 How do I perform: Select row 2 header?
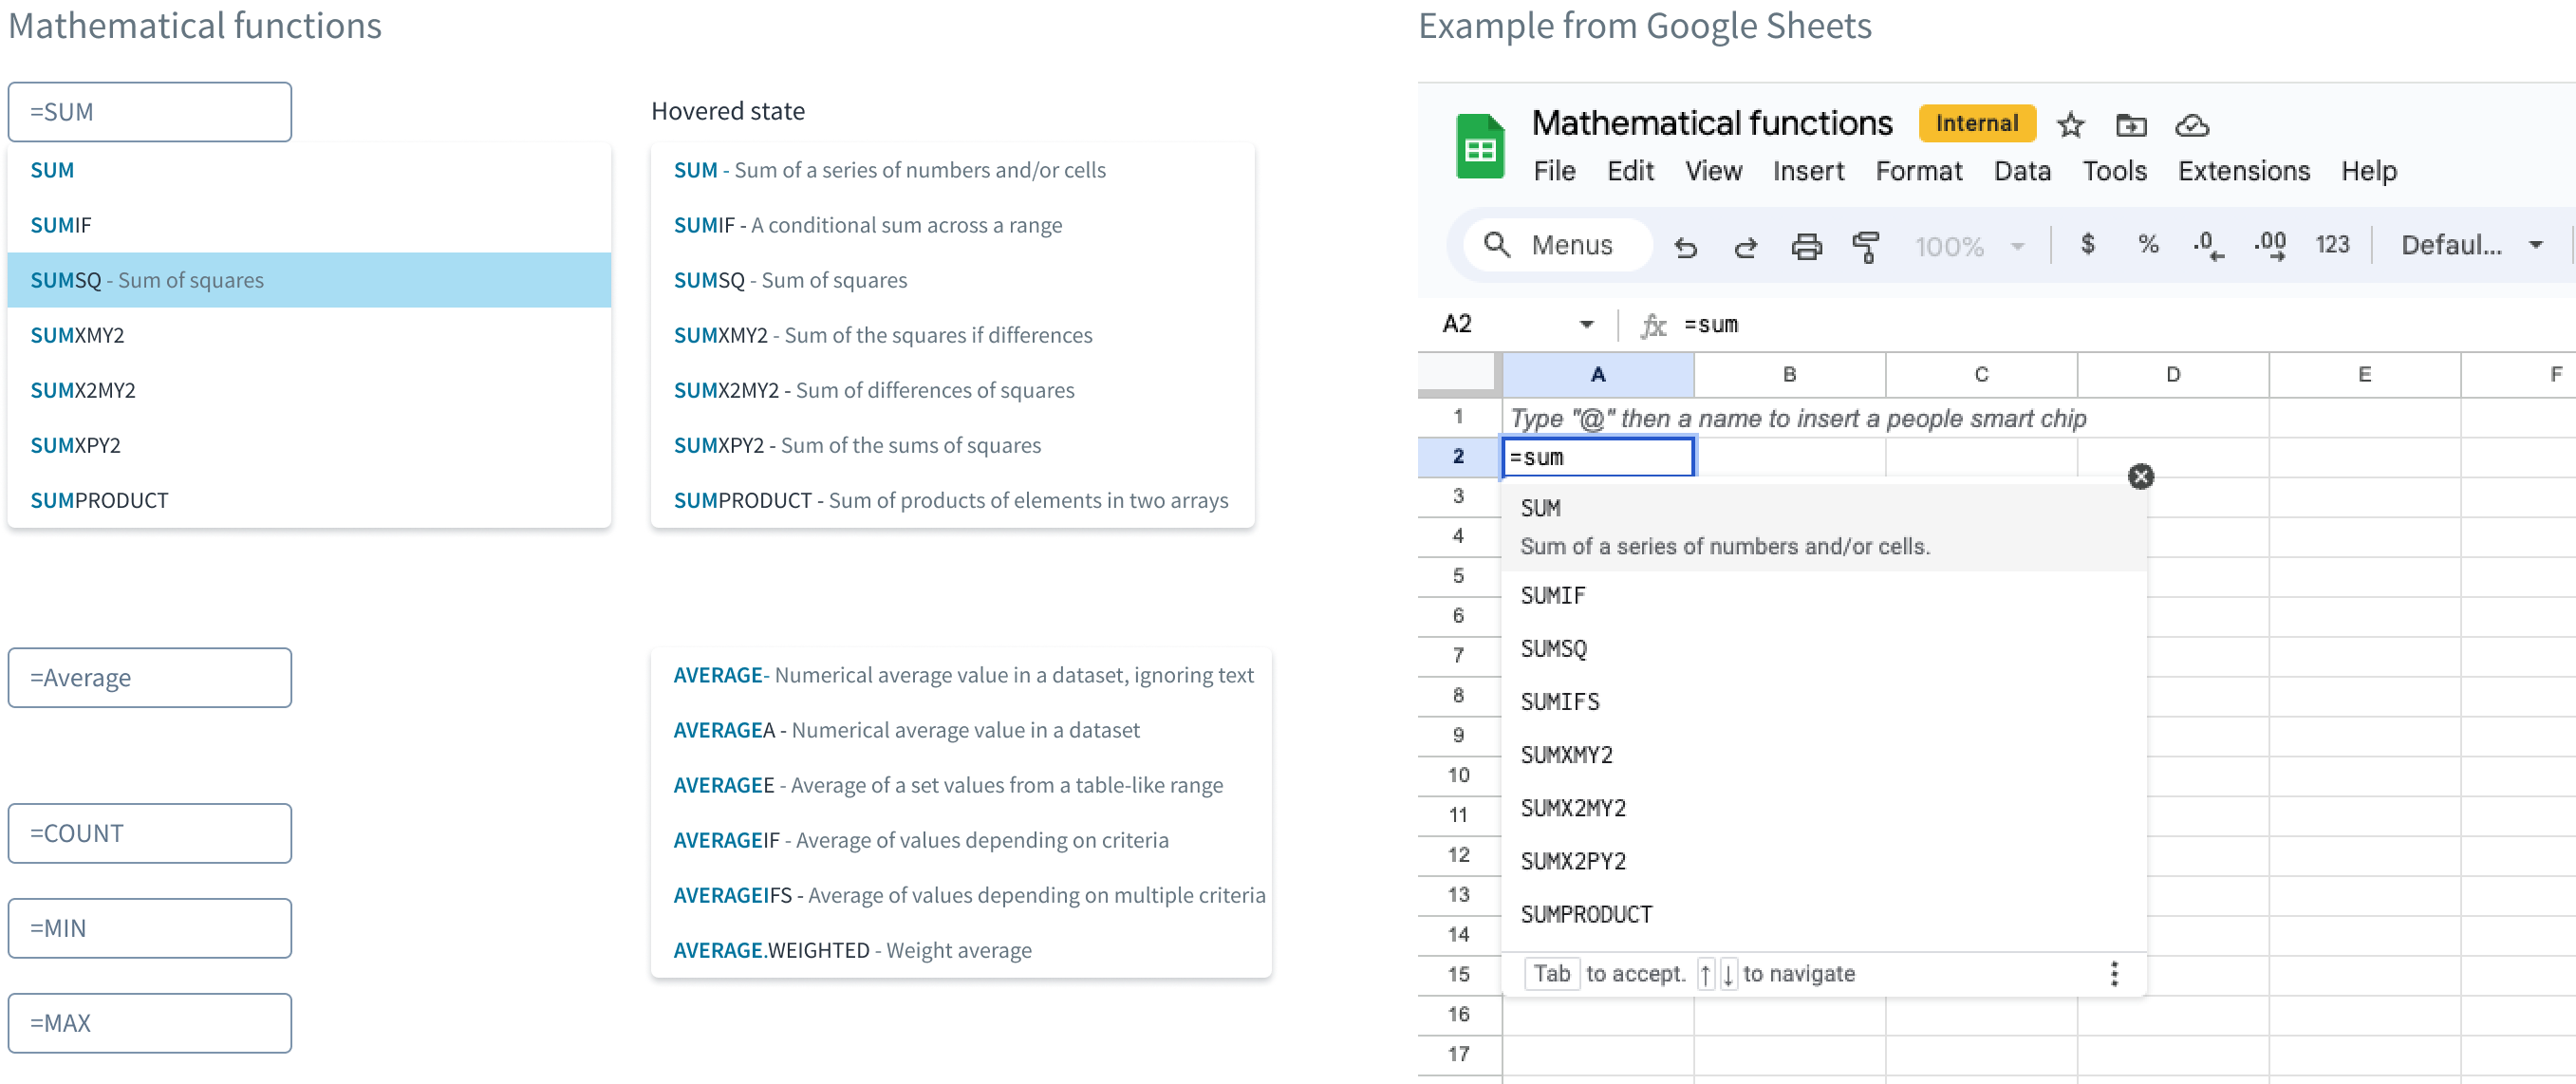(x=1459, y=457)
